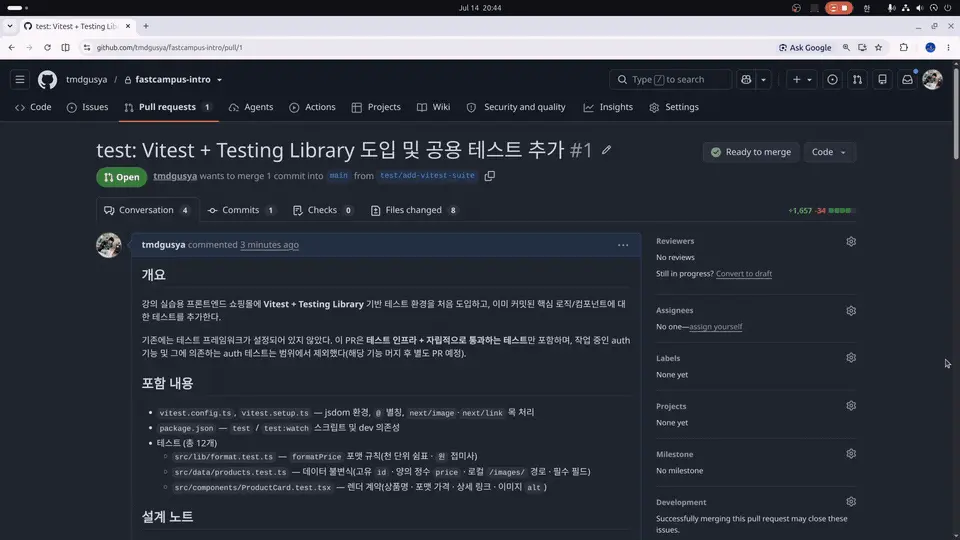Open the create new plus menu
The image size is (960, 540).
click(801, 80)
